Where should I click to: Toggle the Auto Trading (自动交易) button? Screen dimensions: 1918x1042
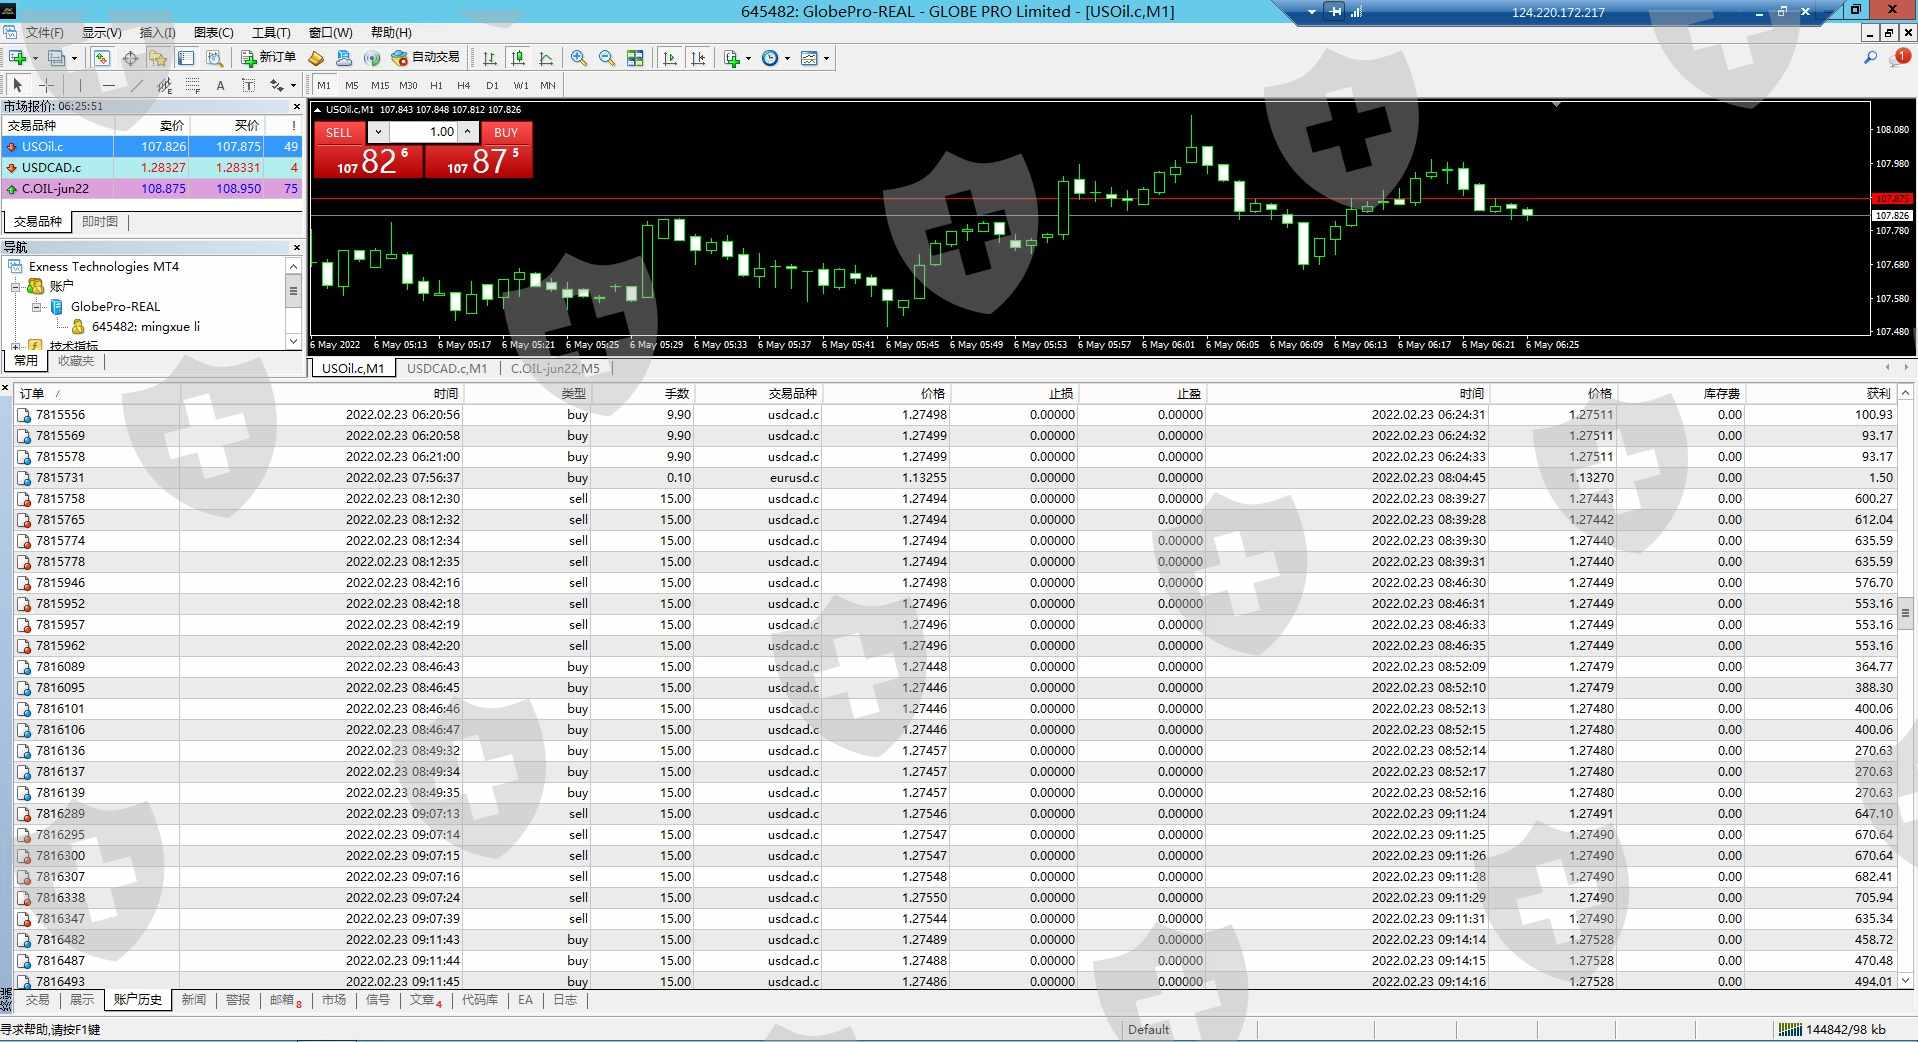pos(426,58)
